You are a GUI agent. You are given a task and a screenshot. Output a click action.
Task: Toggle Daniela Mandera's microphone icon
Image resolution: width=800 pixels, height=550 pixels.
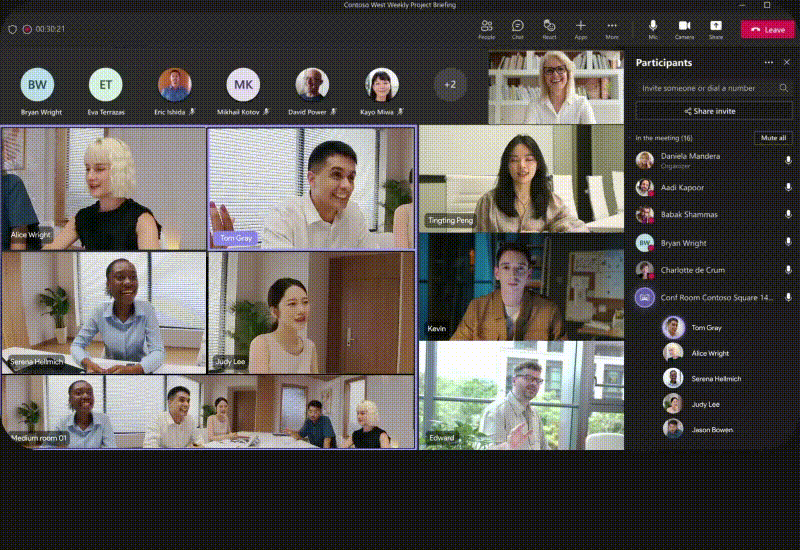click(788, 160)
